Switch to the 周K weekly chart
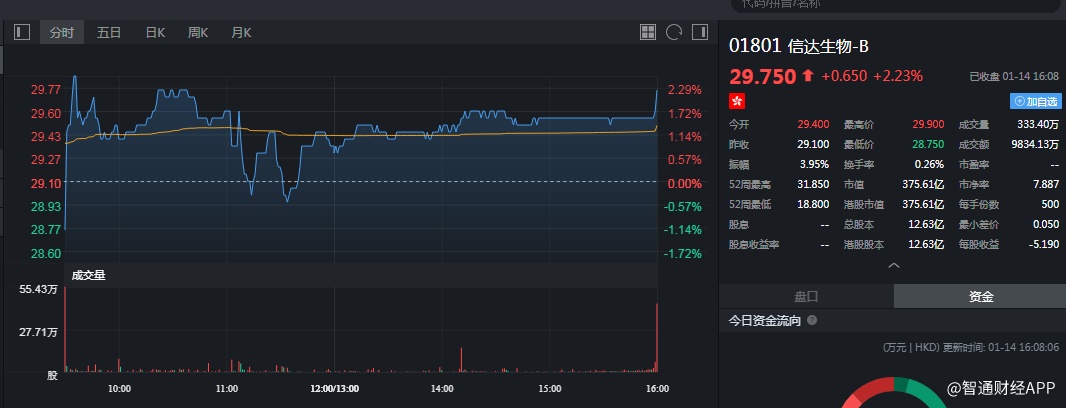This screenshot has width=1066, height=408. [198, 33]
